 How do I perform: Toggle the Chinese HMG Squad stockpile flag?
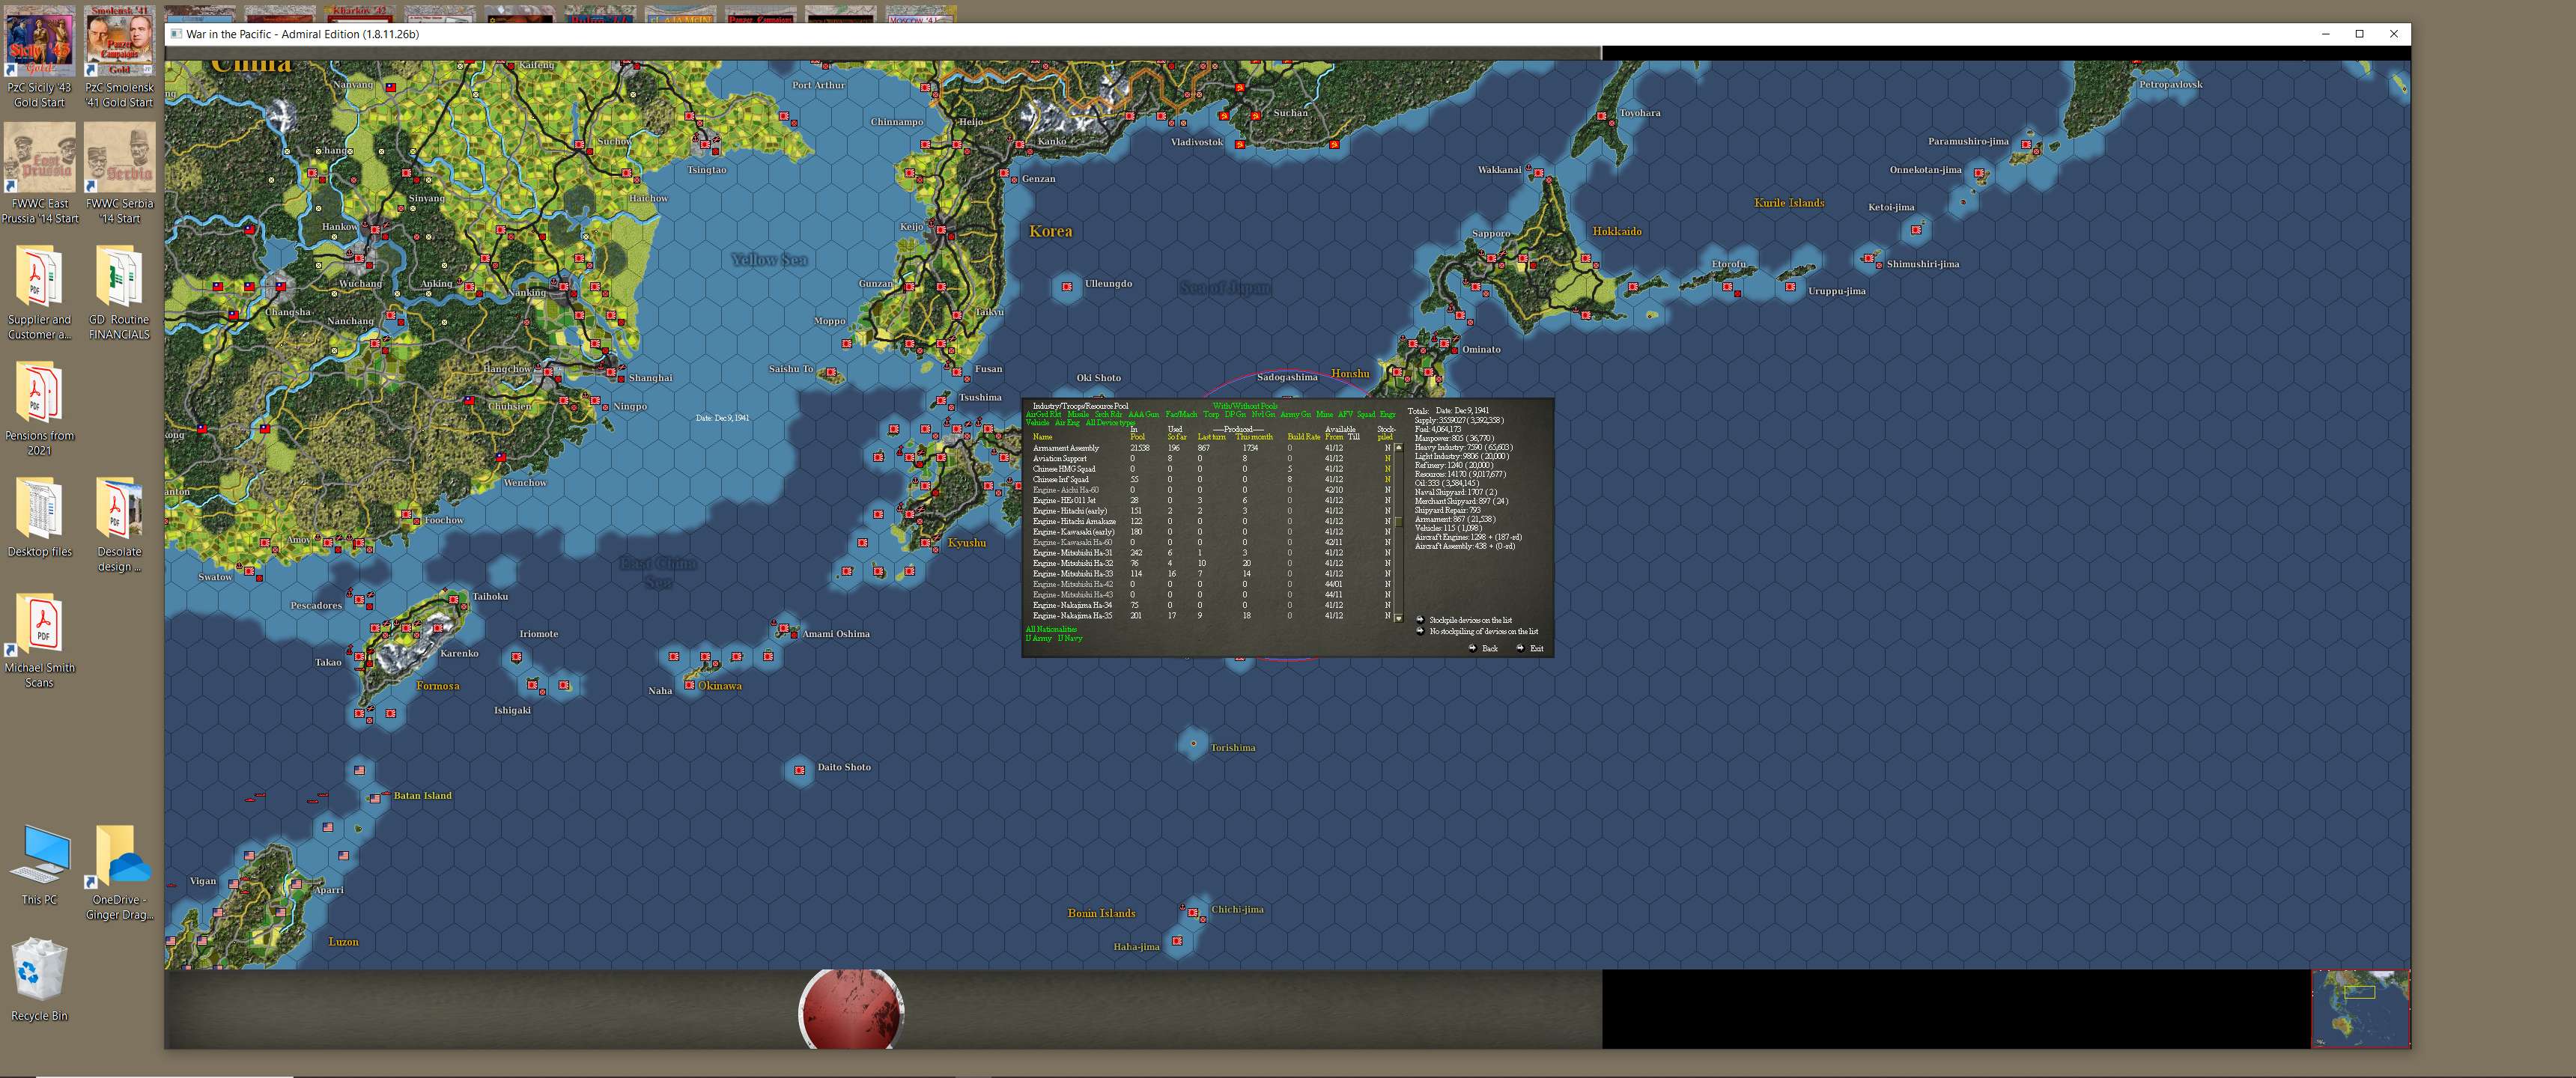coord(1387,468)
